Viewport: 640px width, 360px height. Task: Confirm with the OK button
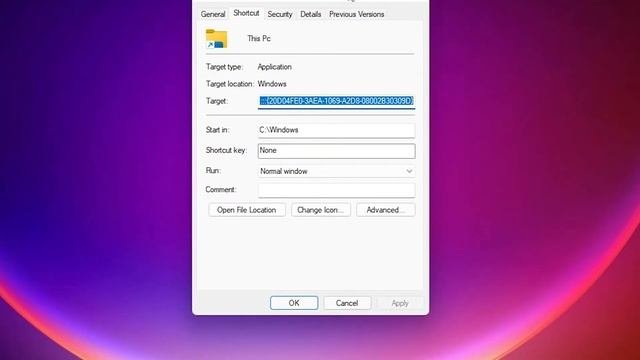tap(294, 303)
